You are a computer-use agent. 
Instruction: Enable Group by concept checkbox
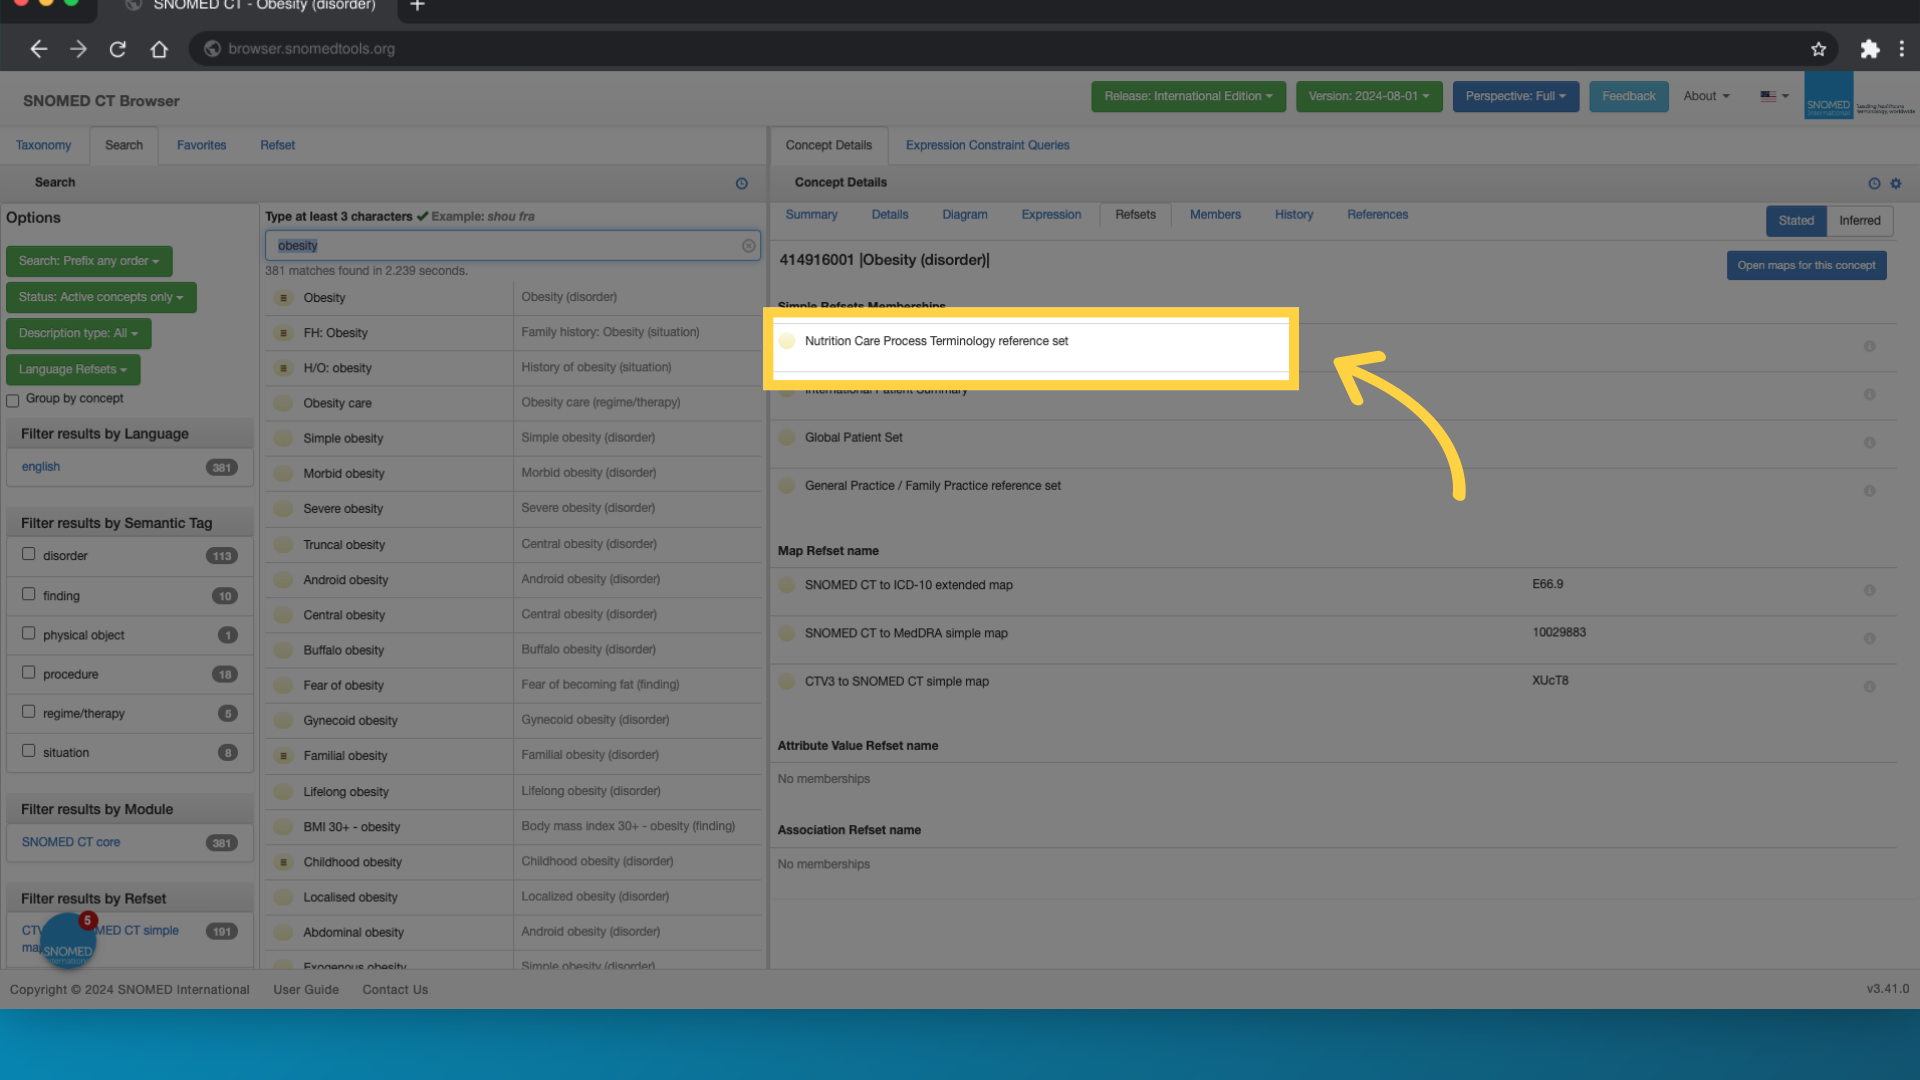13,400
